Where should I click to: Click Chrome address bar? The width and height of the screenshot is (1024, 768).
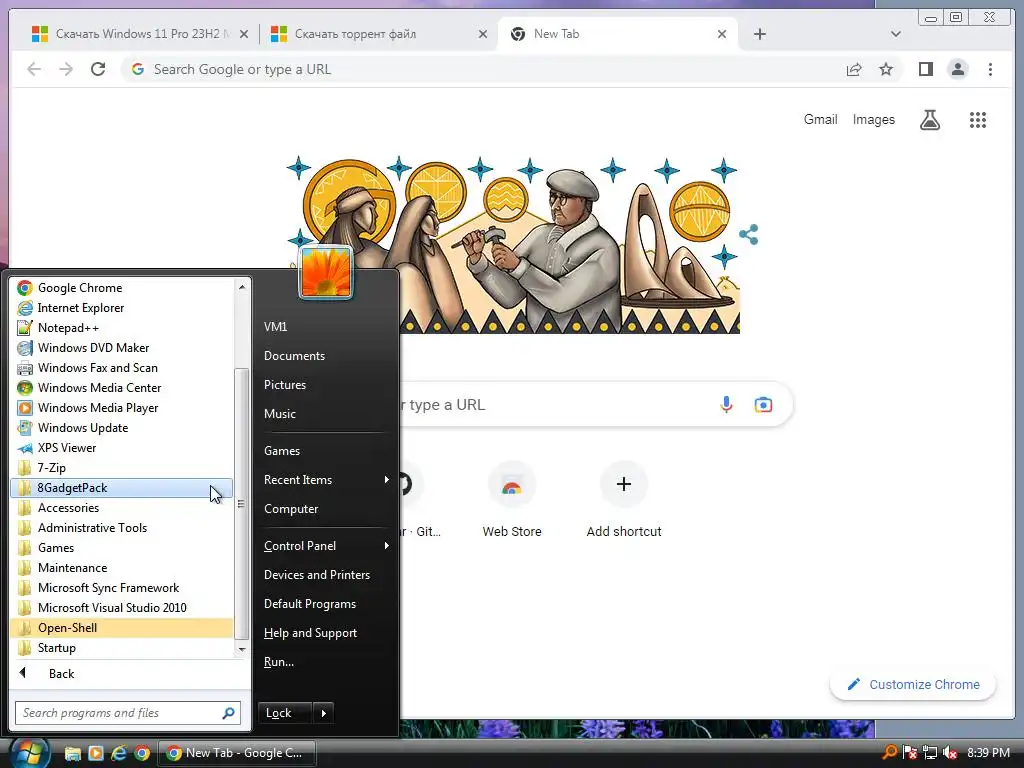click(483, 69)
